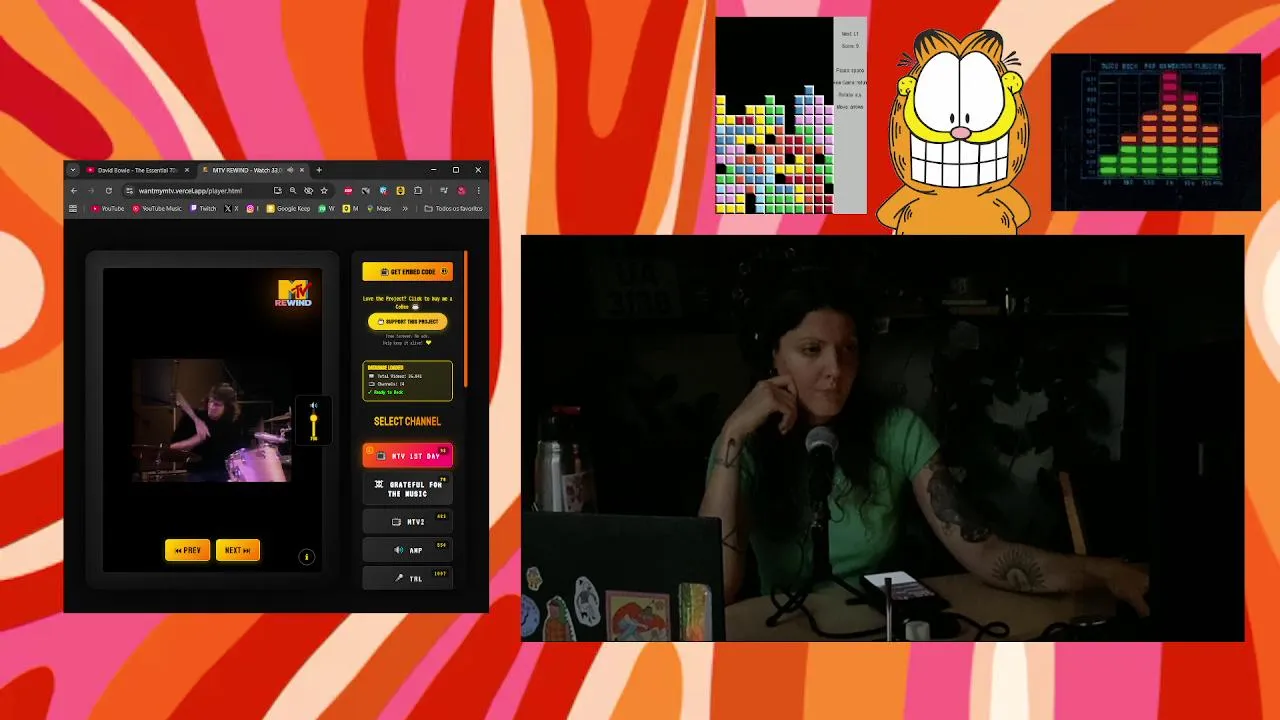Click the yellow extension icon in toolbar

[x=400, y=190]
